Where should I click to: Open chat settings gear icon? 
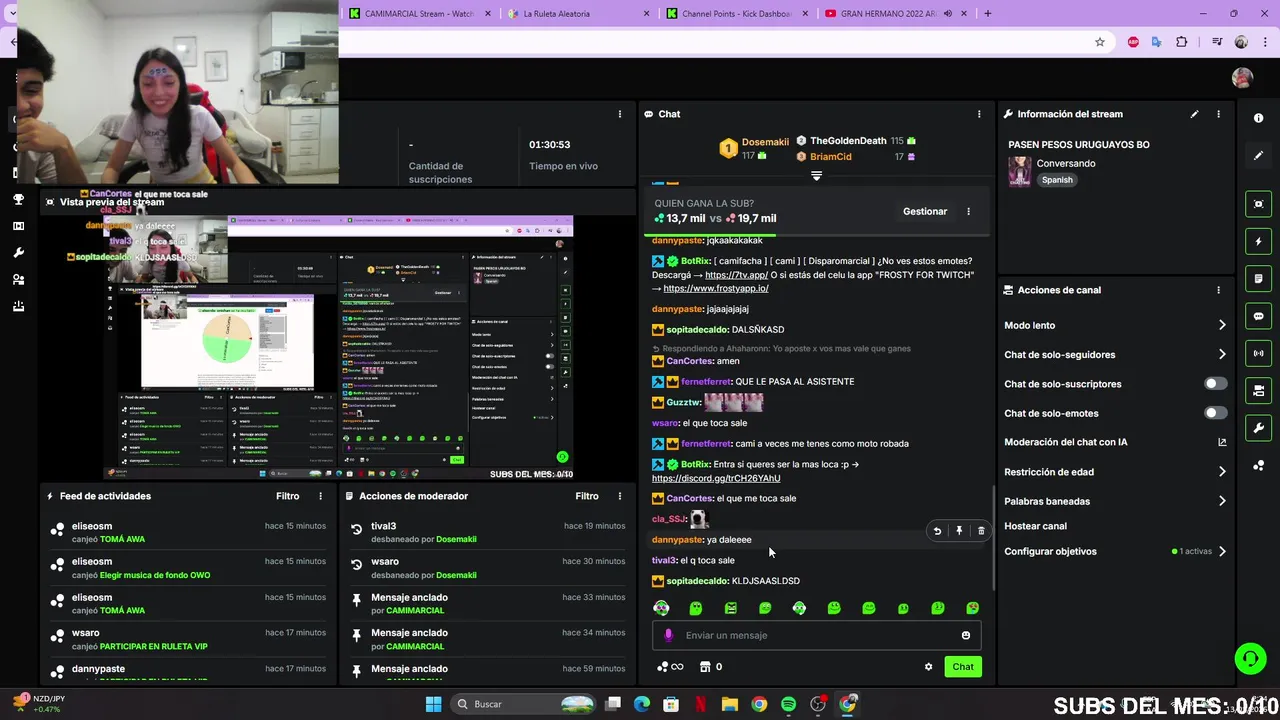coord(928,667)
